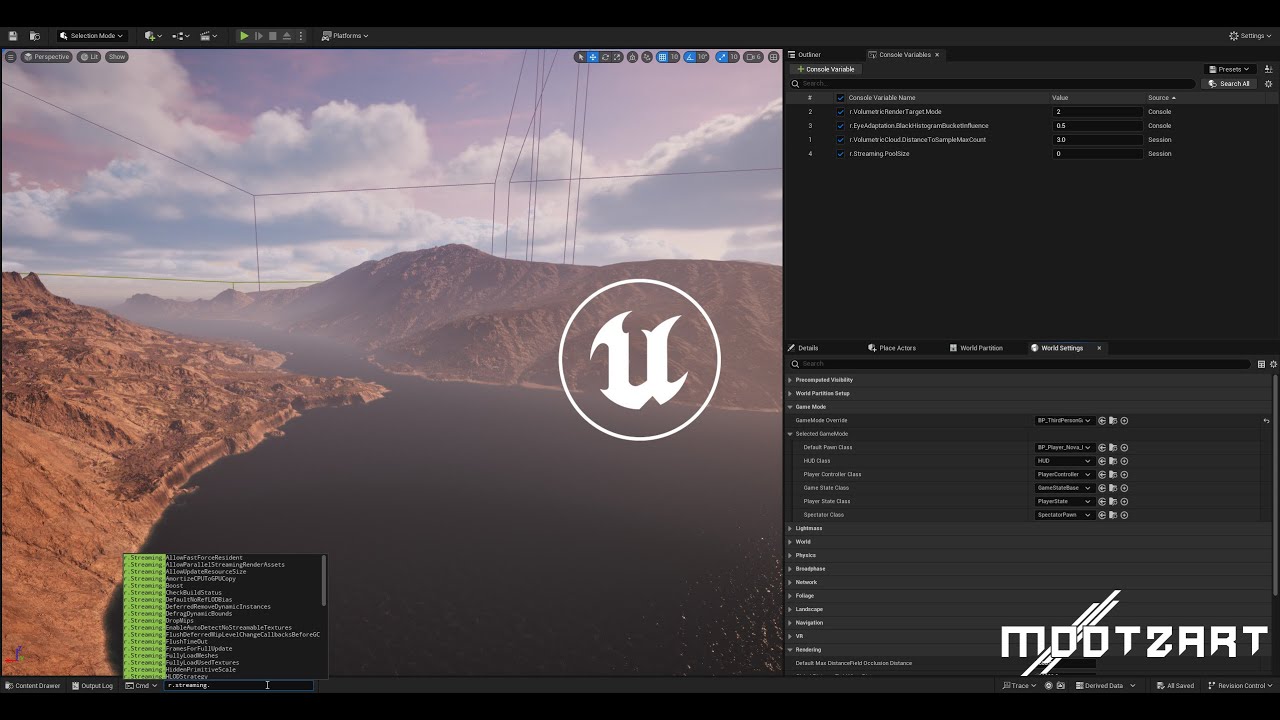Uncheck r.EyeAdaptation.BlackHistogramBucketInfluence checkbox
Screen dimensions: 1280x720
(x=840, y=126)
